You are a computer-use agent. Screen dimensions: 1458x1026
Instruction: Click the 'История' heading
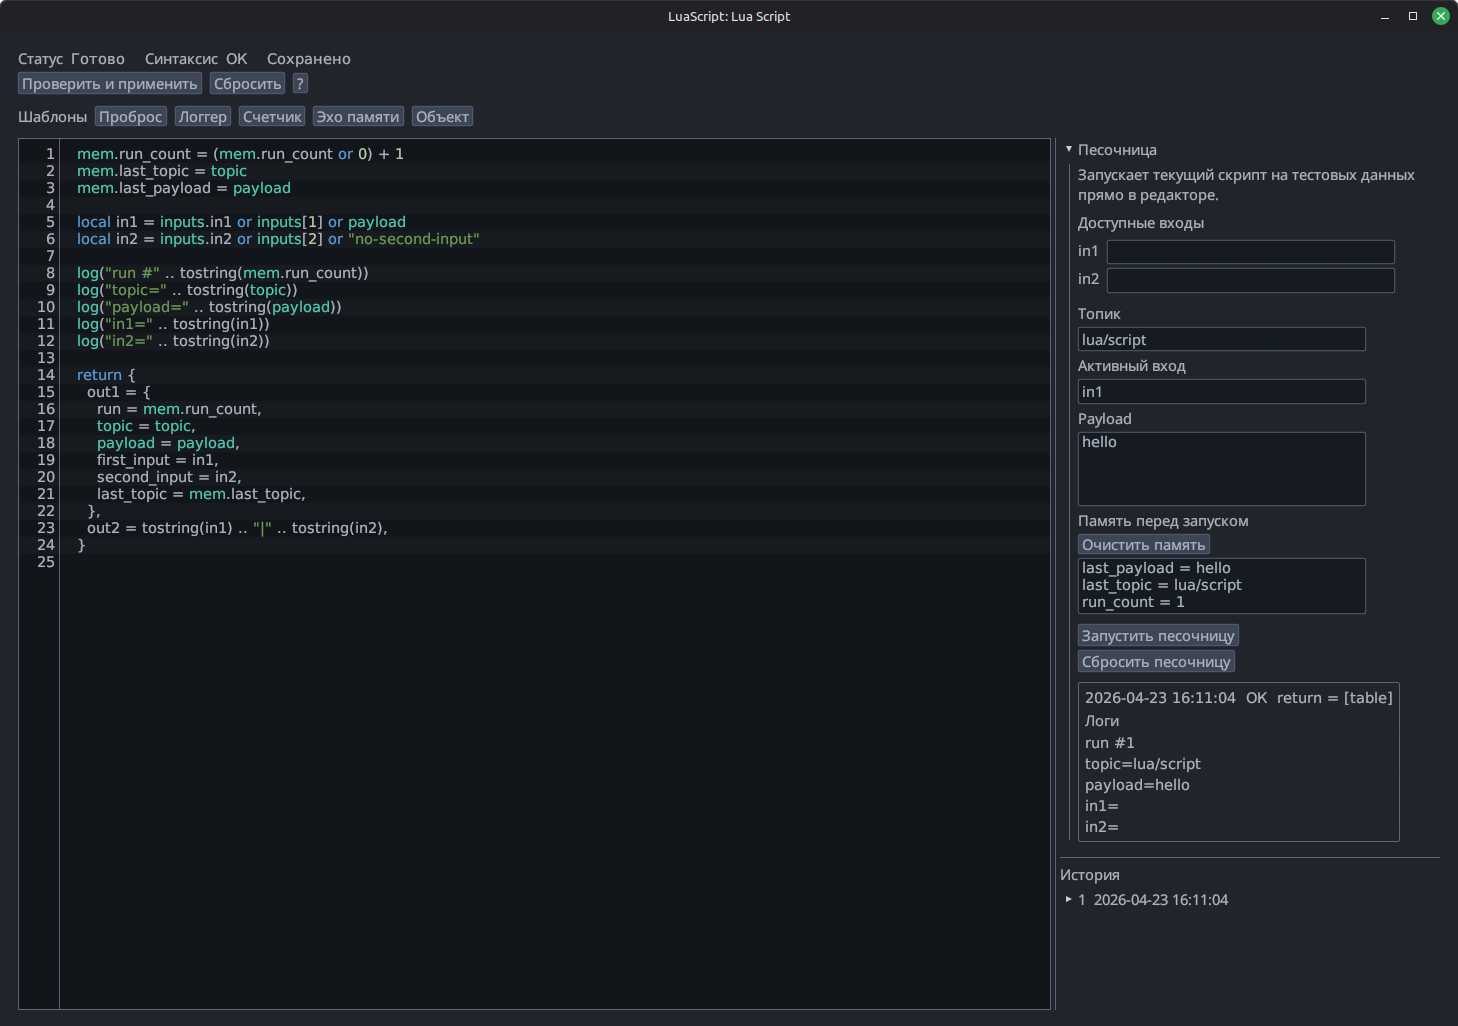[x=1090, y=875]
